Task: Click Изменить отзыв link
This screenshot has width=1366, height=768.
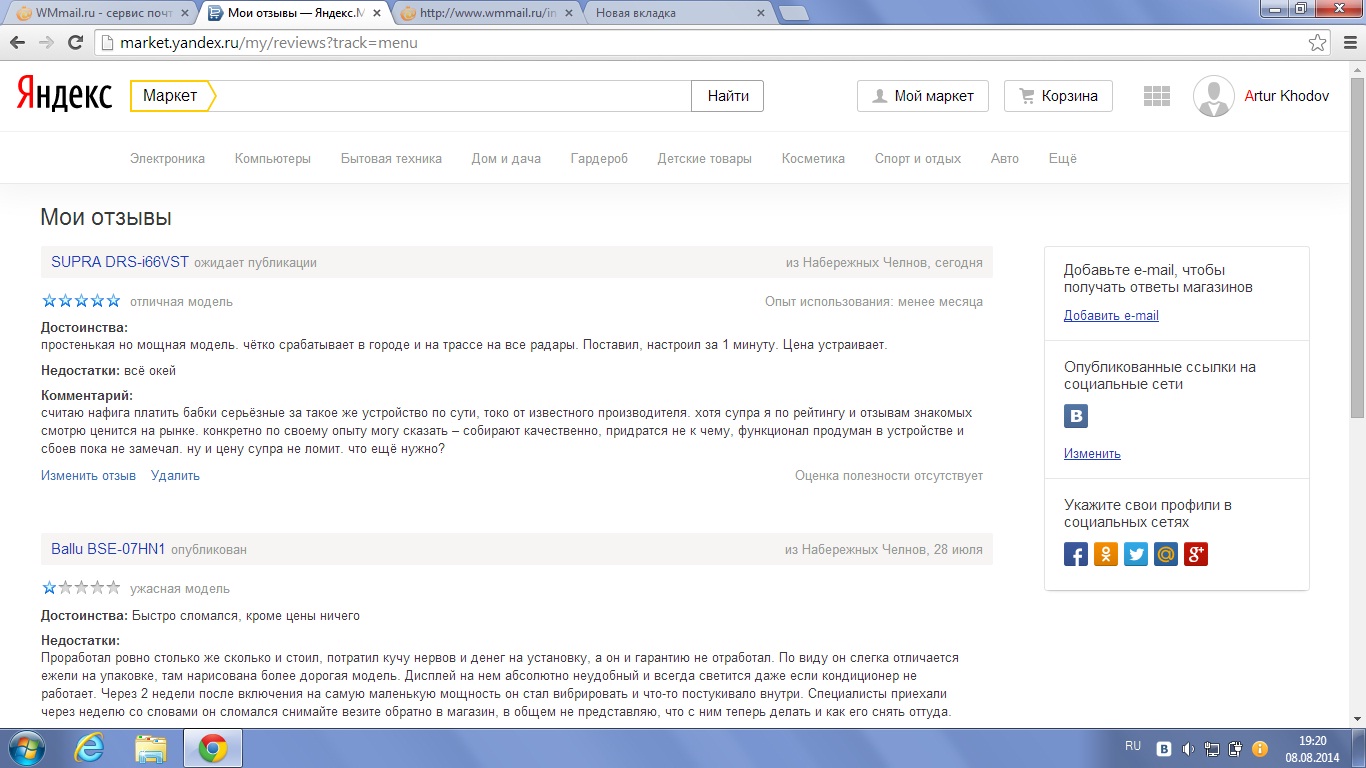Action: pos(88,476)
